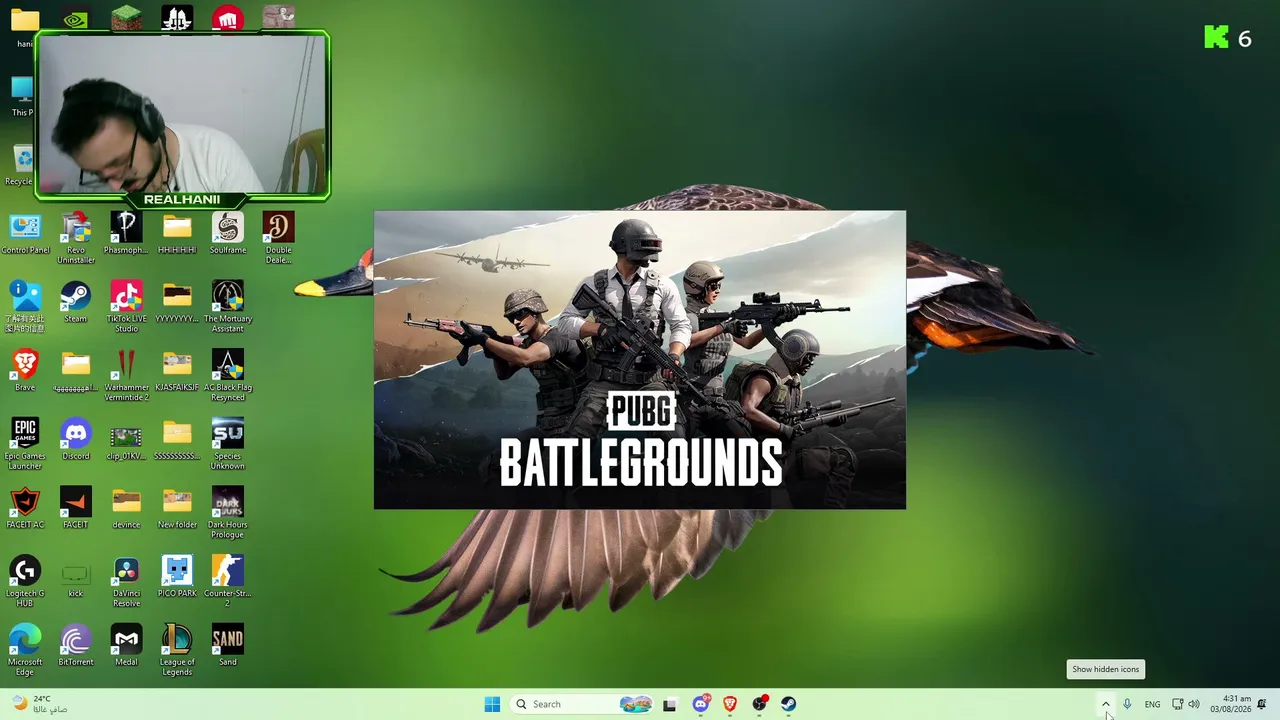Screen dimensions: 1280x720
Task: Open the volume speaker tray icon
Action: (x=1193, y=704)
